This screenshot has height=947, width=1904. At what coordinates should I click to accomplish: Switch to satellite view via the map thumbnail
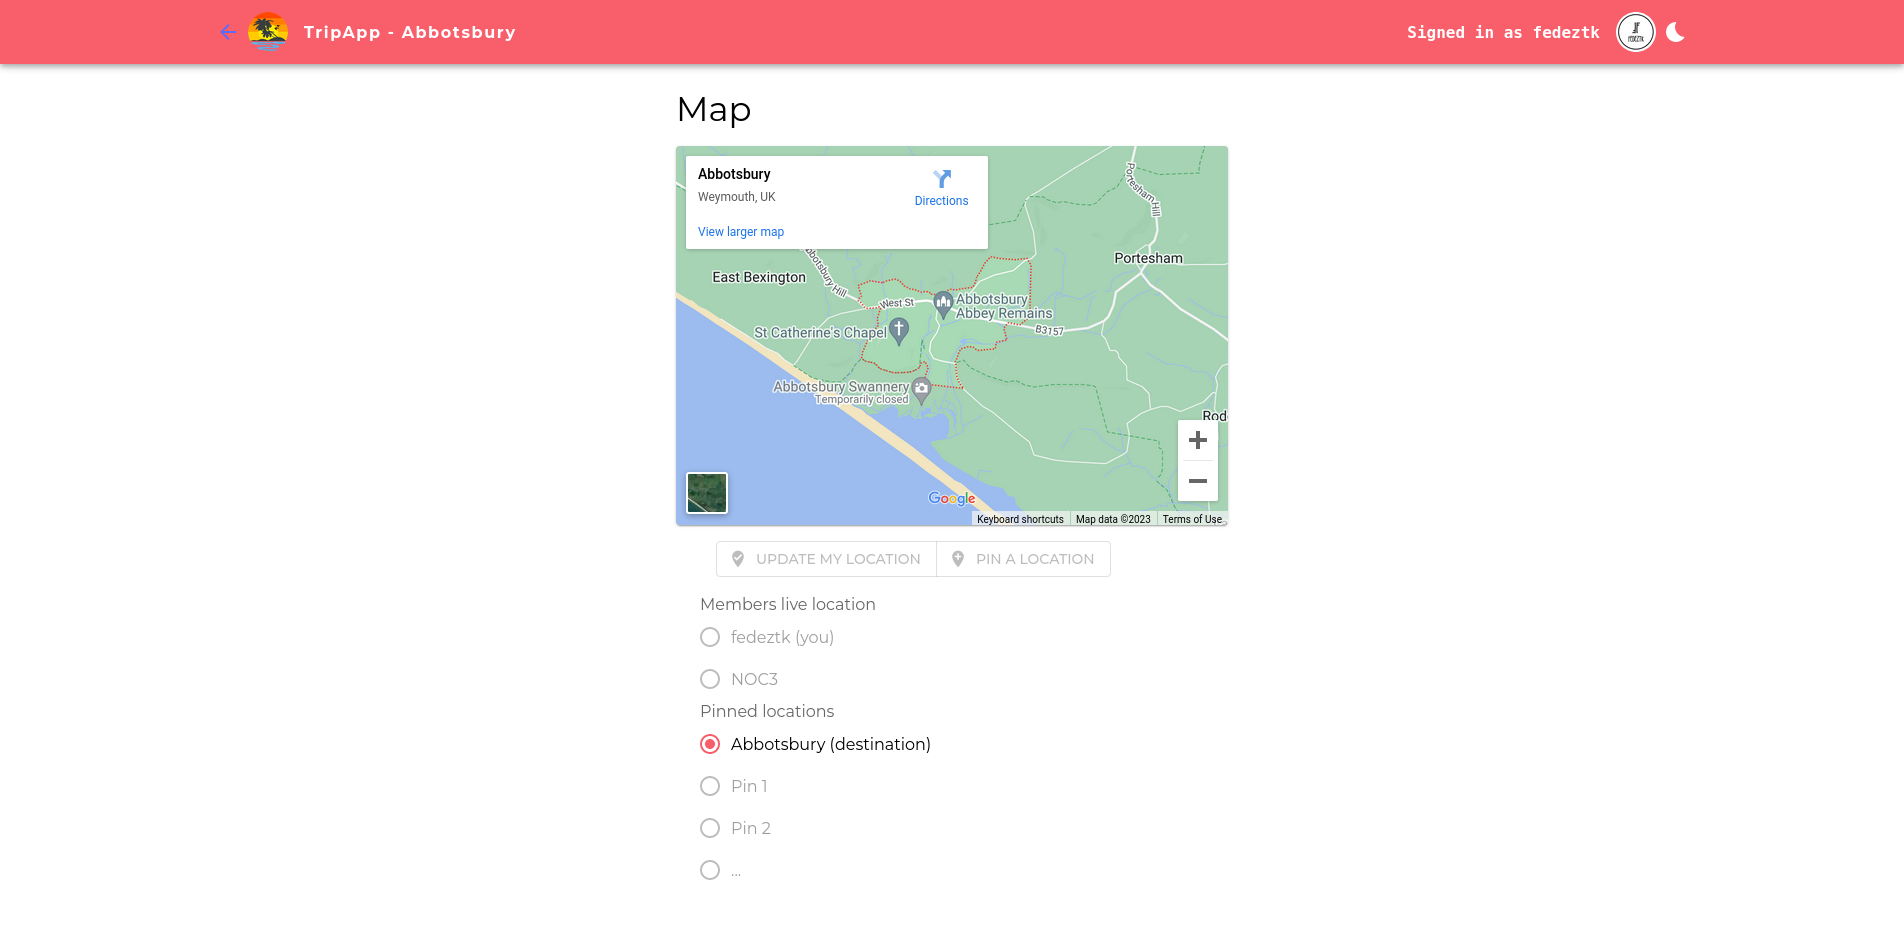pyautogui.click(x=706, y=492)
